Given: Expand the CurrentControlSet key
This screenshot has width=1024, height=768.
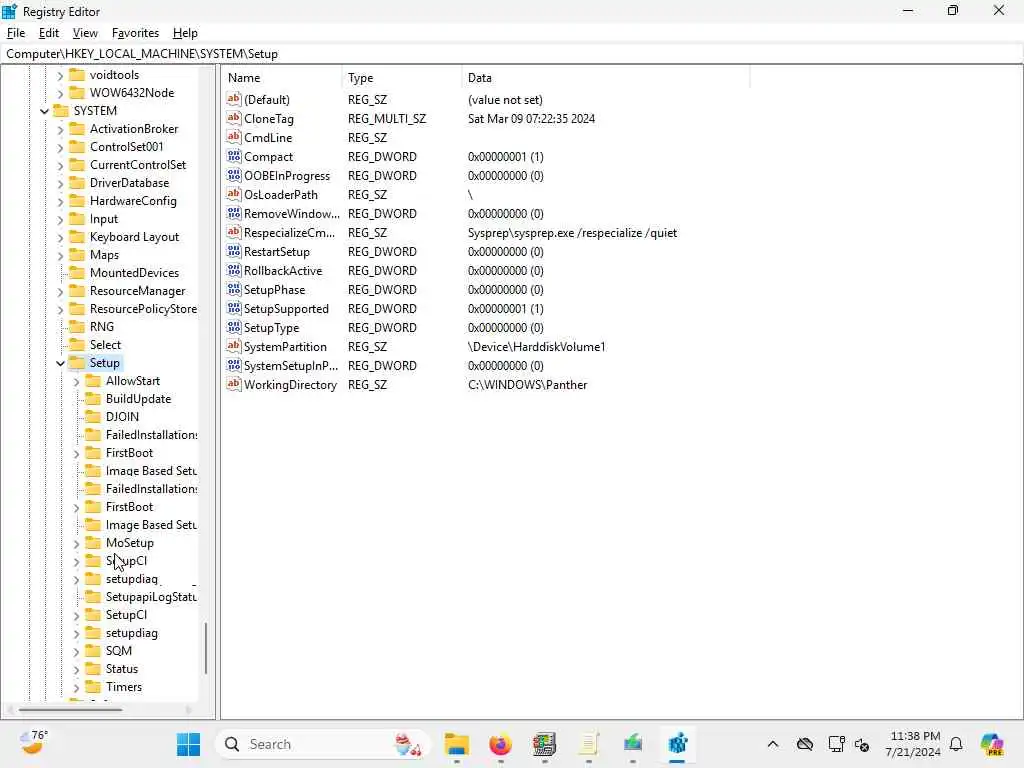Looking at the screenshot, I should pyautogui.click(x=61, y=165).
